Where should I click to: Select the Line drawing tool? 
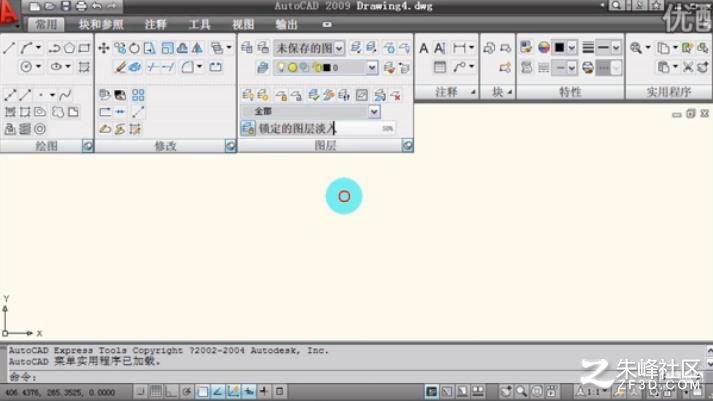coord(9,48)
